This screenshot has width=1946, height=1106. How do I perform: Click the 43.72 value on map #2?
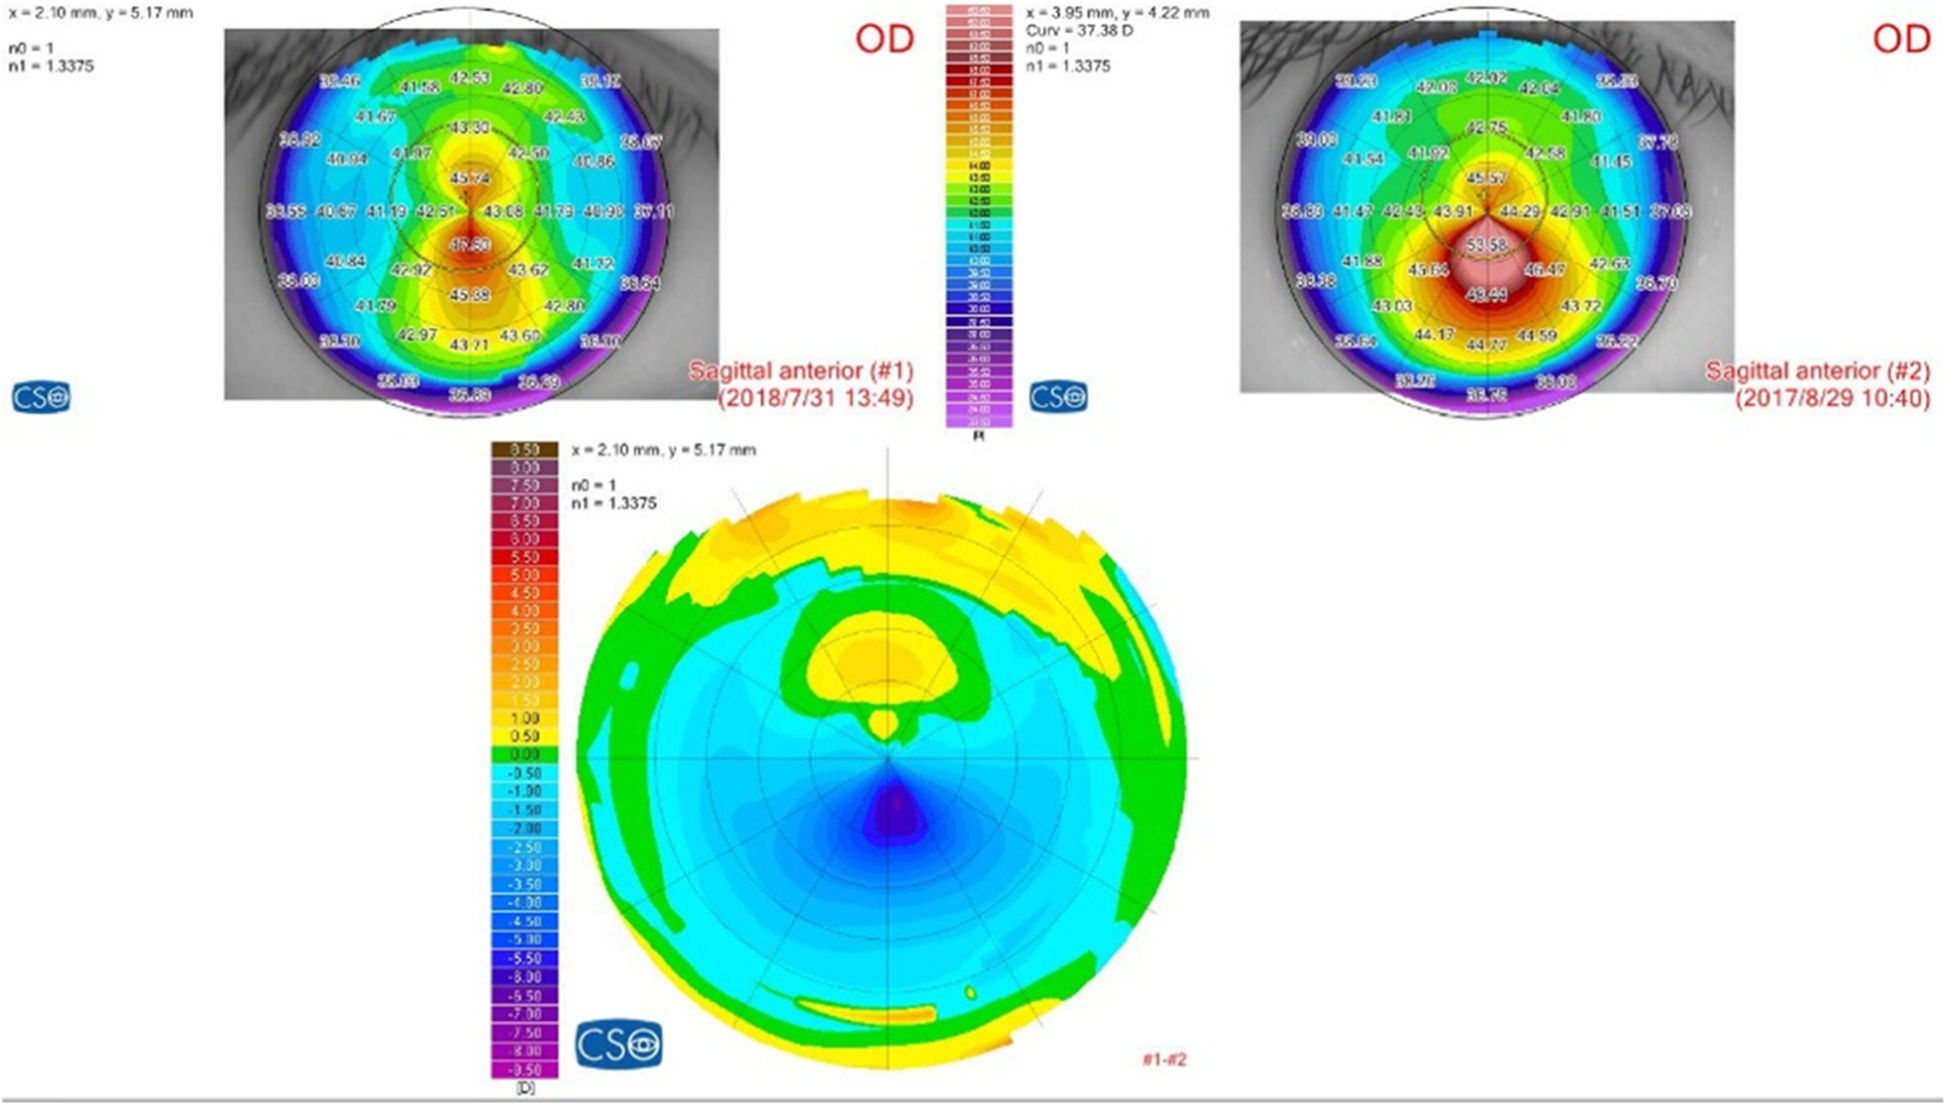click(1581, 305)
